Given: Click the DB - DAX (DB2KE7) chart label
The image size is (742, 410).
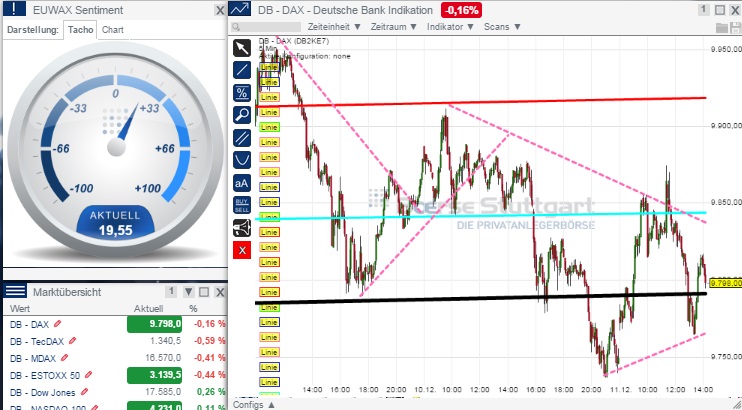Looking at the screenshot, I should click(x=294, y=41).
